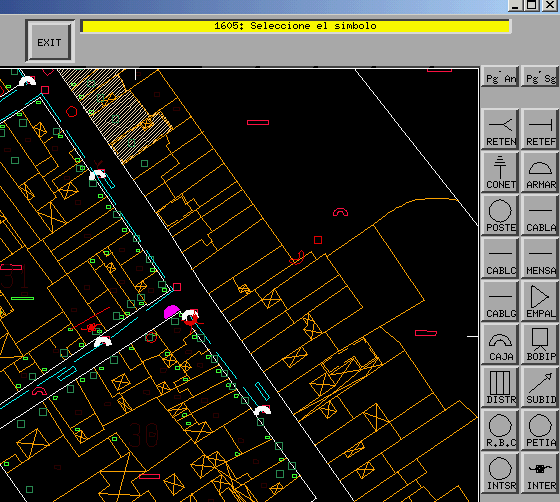Pick the INTER switch symbol
Viewport: 560px width, 502px height.
(540, 473)
